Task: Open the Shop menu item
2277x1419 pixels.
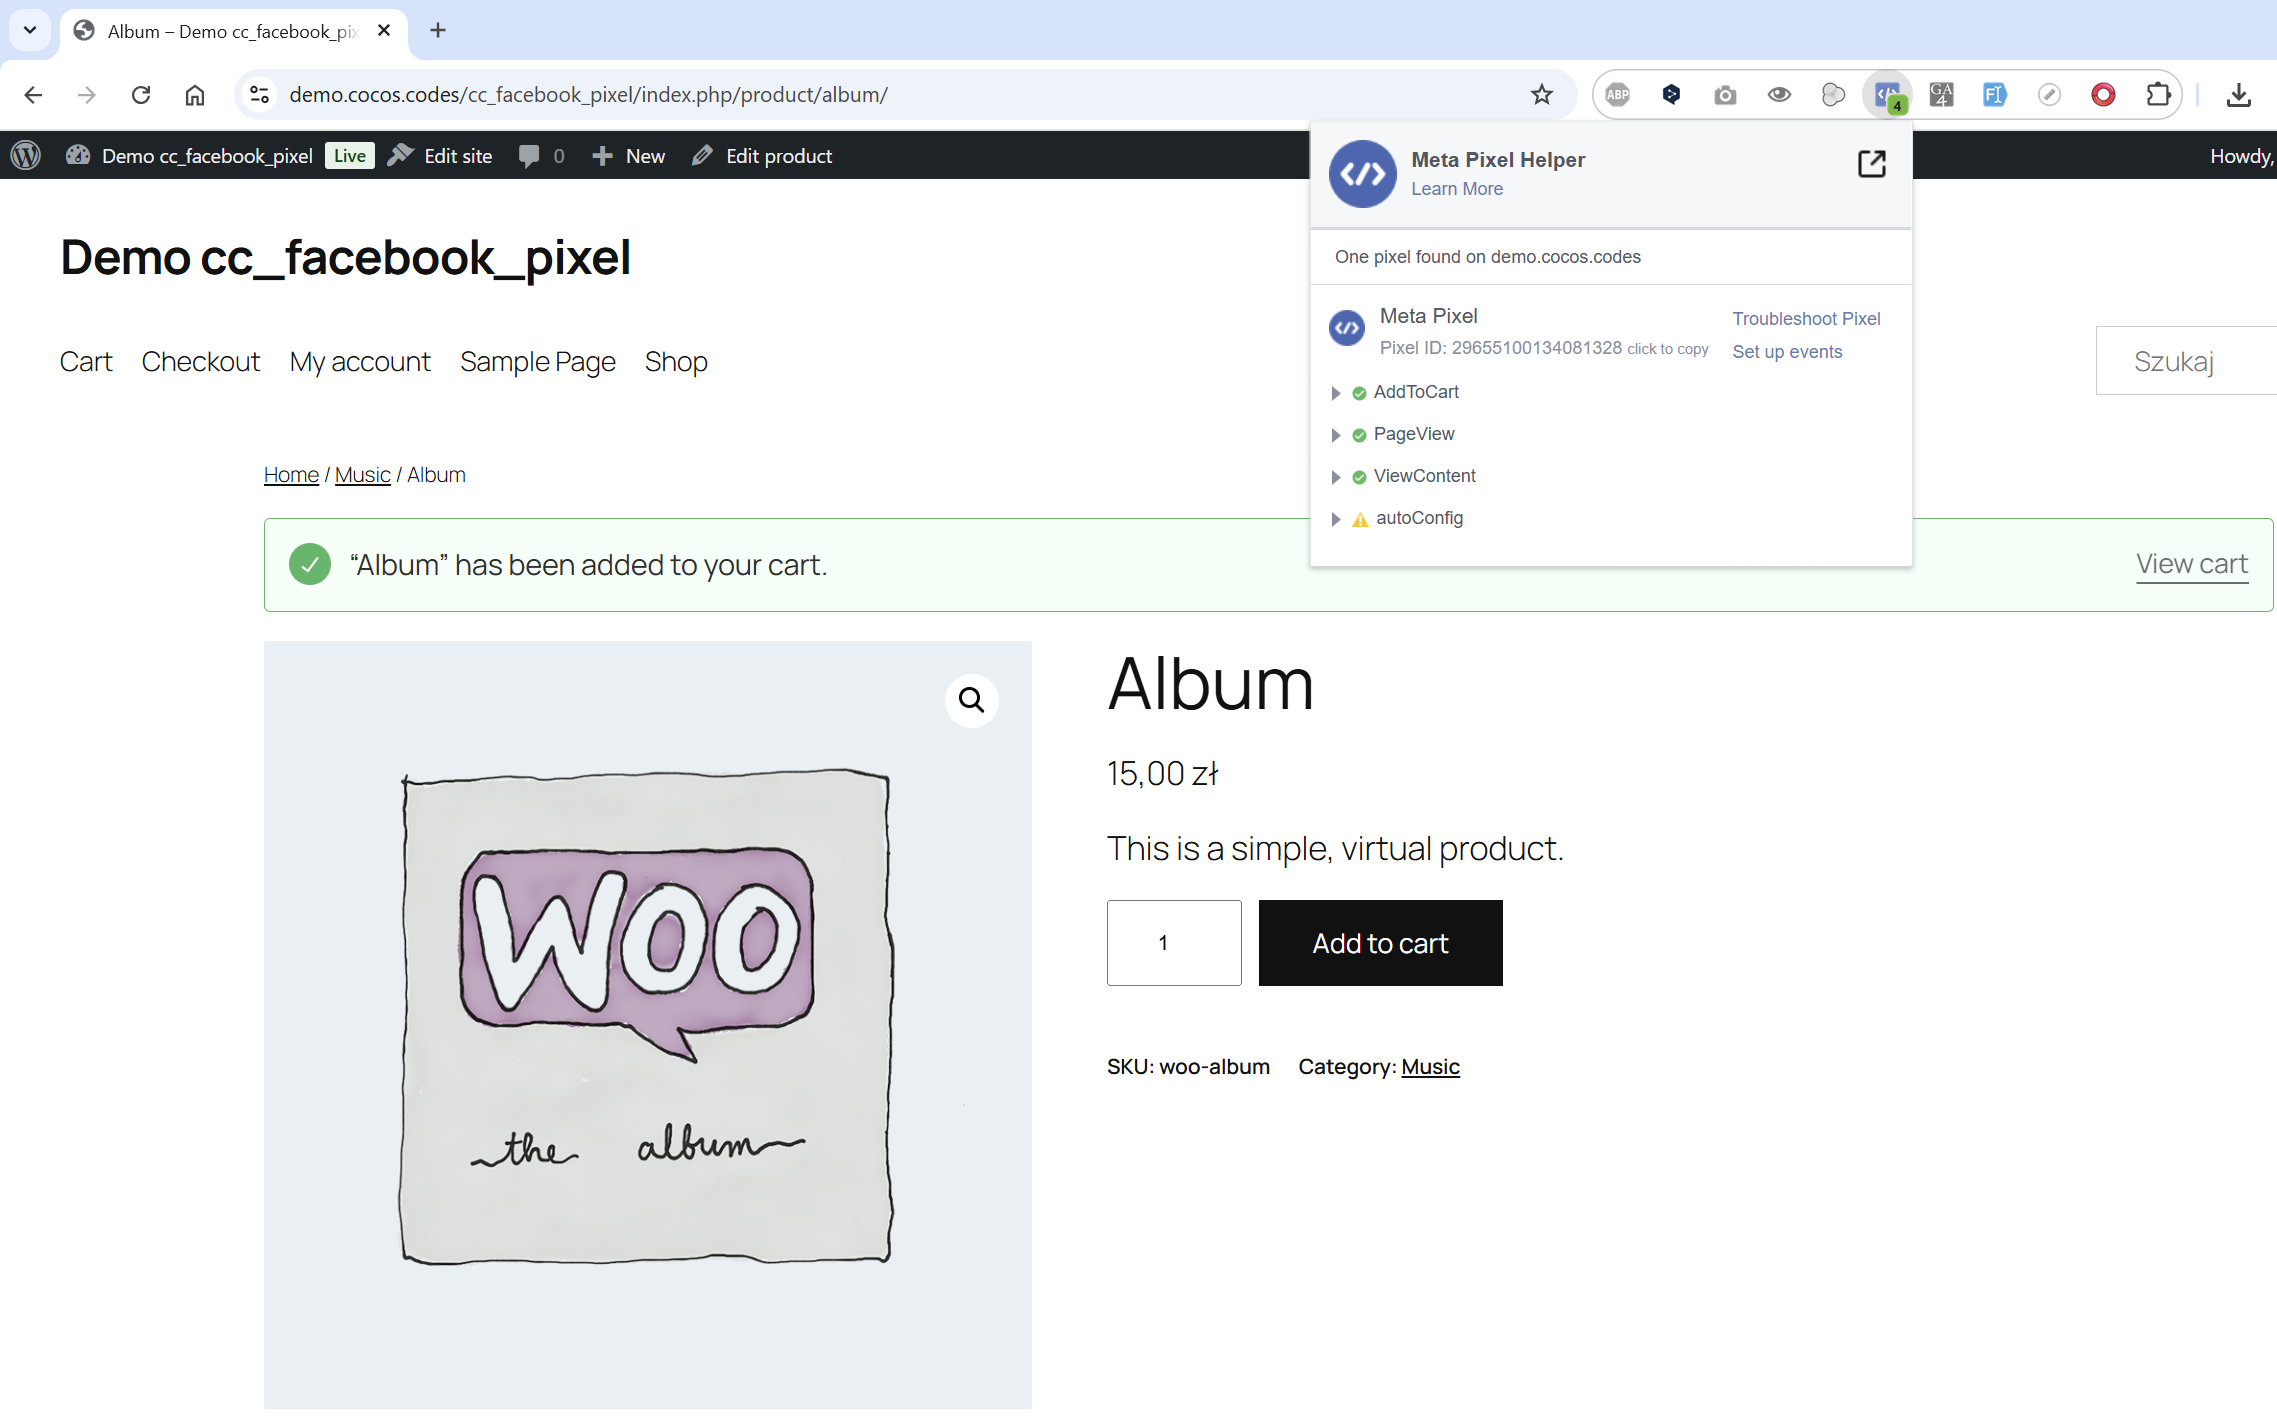Action: click(x=675, y=362)
